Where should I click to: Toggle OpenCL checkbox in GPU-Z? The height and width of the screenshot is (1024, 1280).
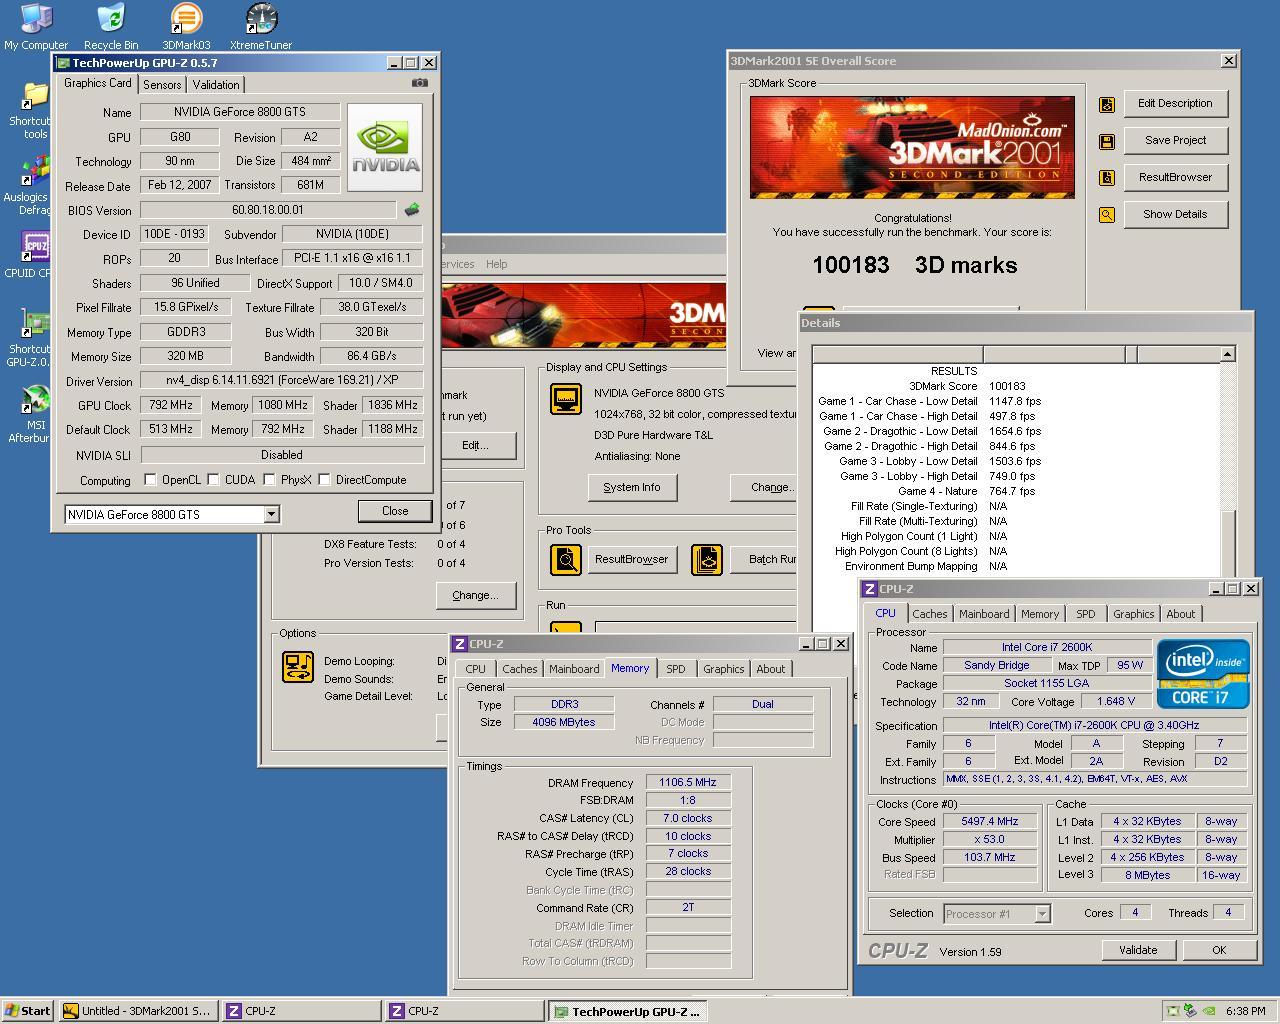click(150, 480)
